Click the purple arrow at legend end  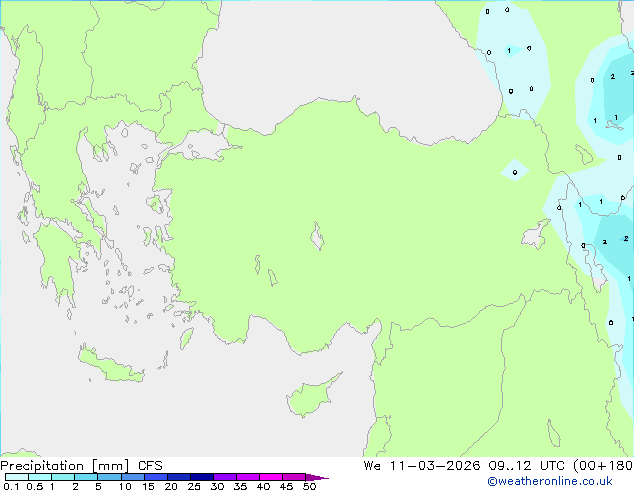pos(317,477)
